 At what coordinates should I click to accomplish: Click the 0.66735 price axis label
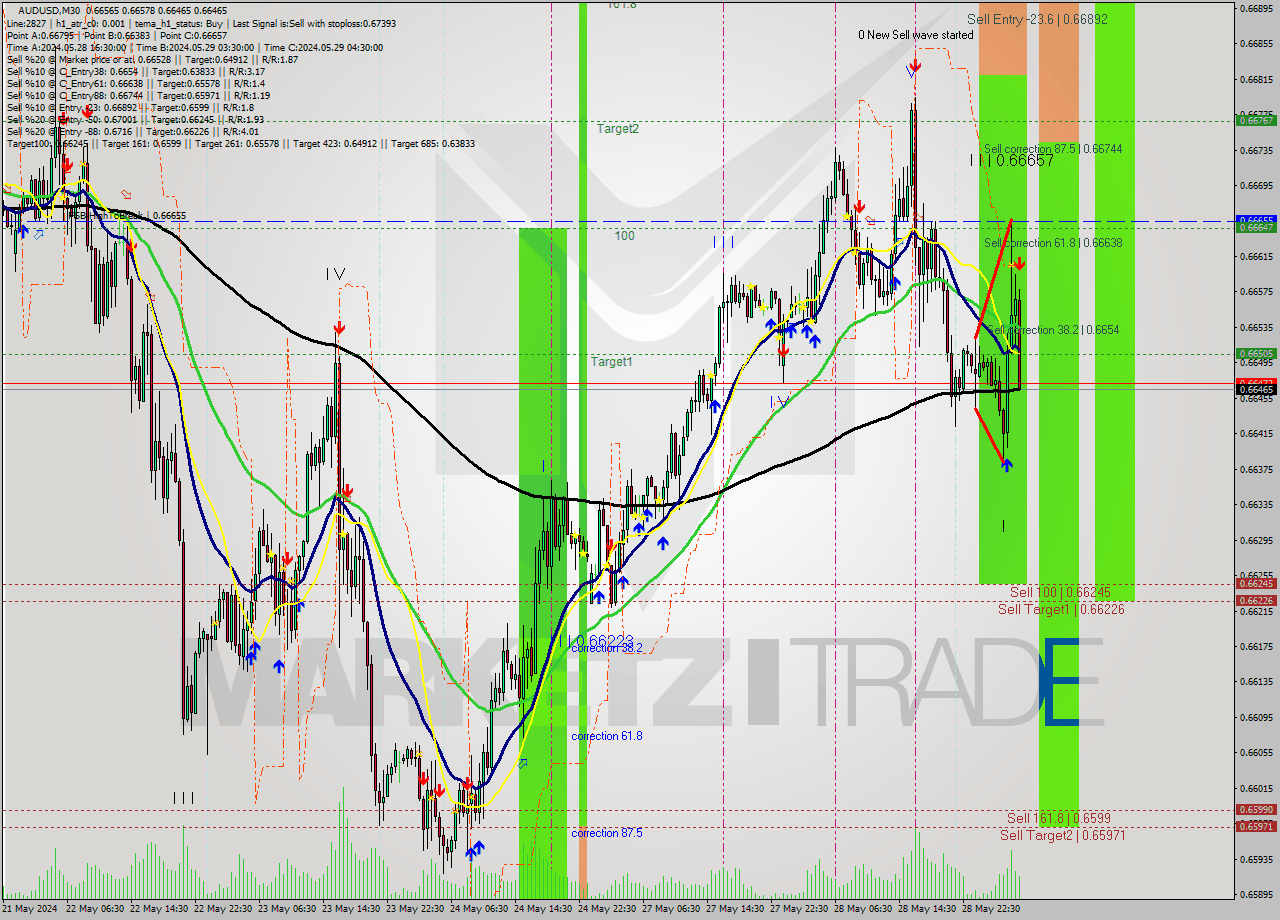[1256, 150]
